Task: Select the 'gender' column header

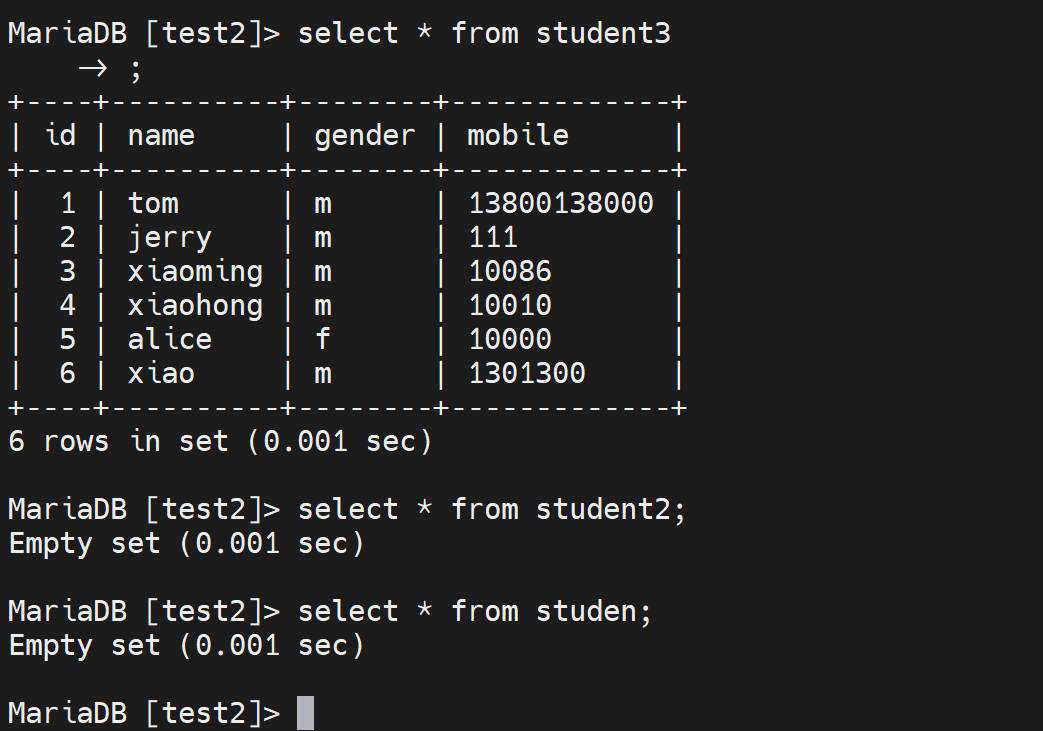Action: pyautogui.click(x=364, y=135)
